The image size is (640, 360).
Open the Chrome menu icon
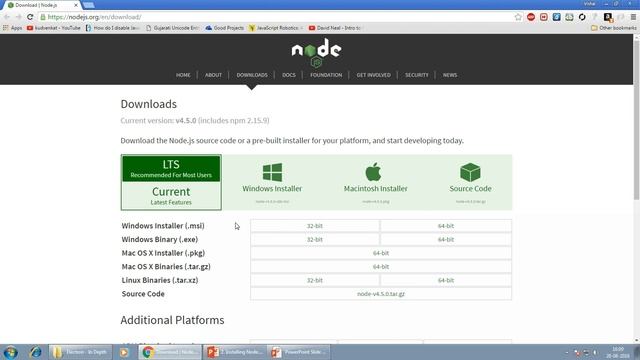click(x=633, y=17)
